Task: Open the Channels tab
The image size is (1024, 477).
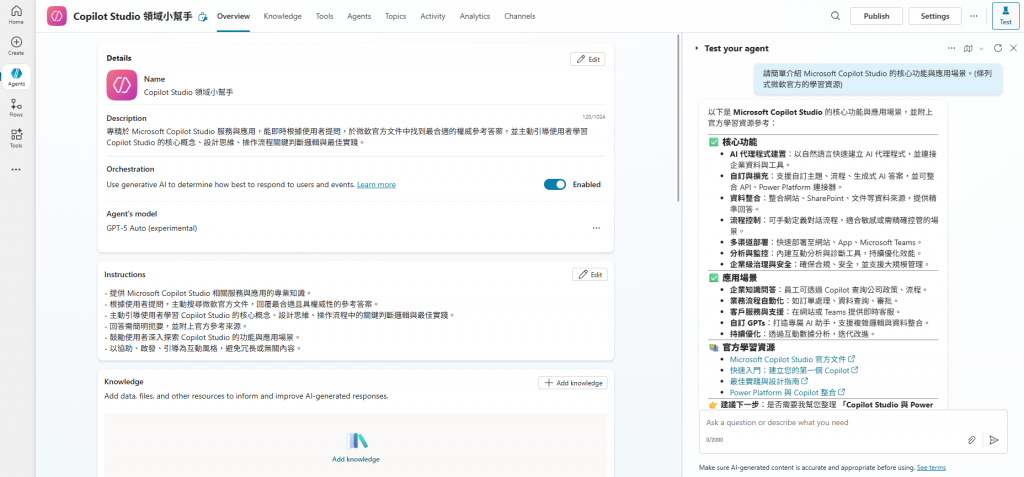Action: coord(519,16)
